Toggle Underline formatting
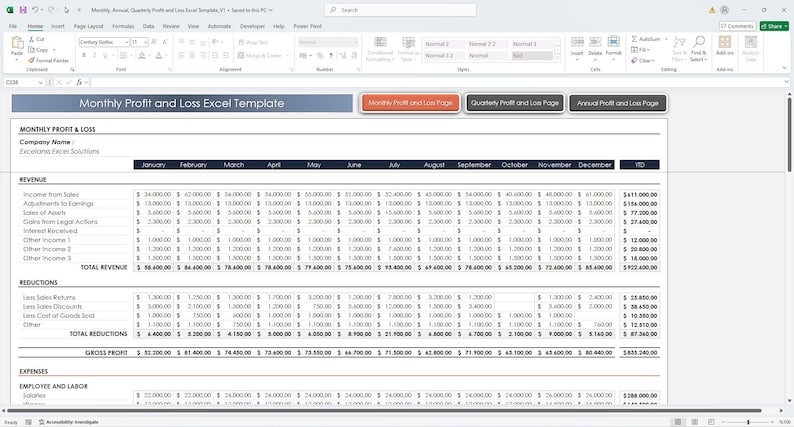794x427 pixels. point(105,55)
